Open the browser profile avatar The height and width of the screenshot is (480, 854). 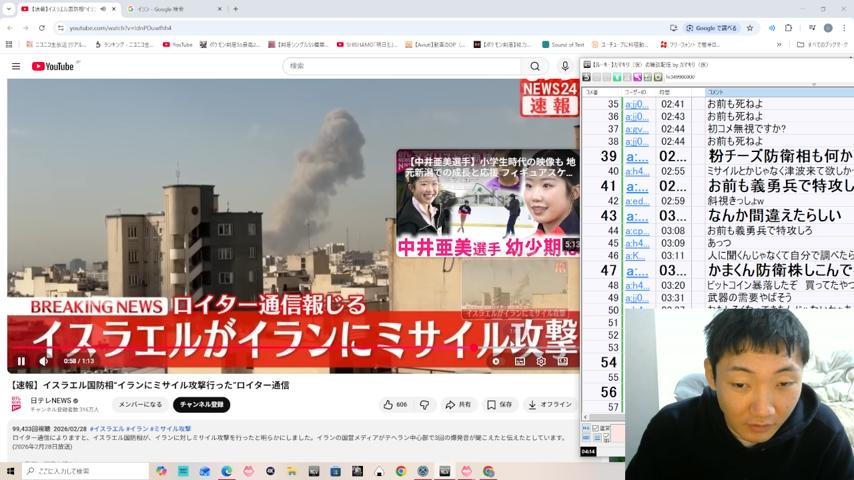(828, 28)
